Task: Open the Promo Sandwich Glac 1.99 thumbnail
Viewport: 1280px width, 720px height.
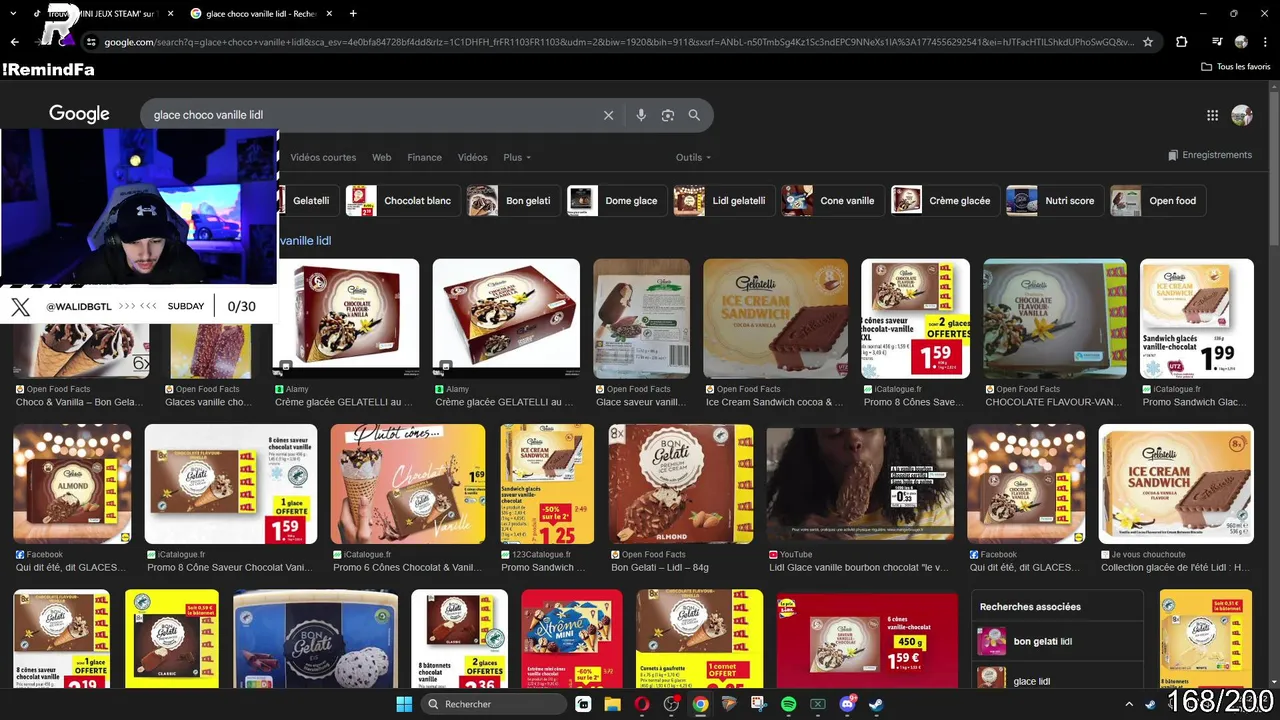Action: [x=1197, y=318]
